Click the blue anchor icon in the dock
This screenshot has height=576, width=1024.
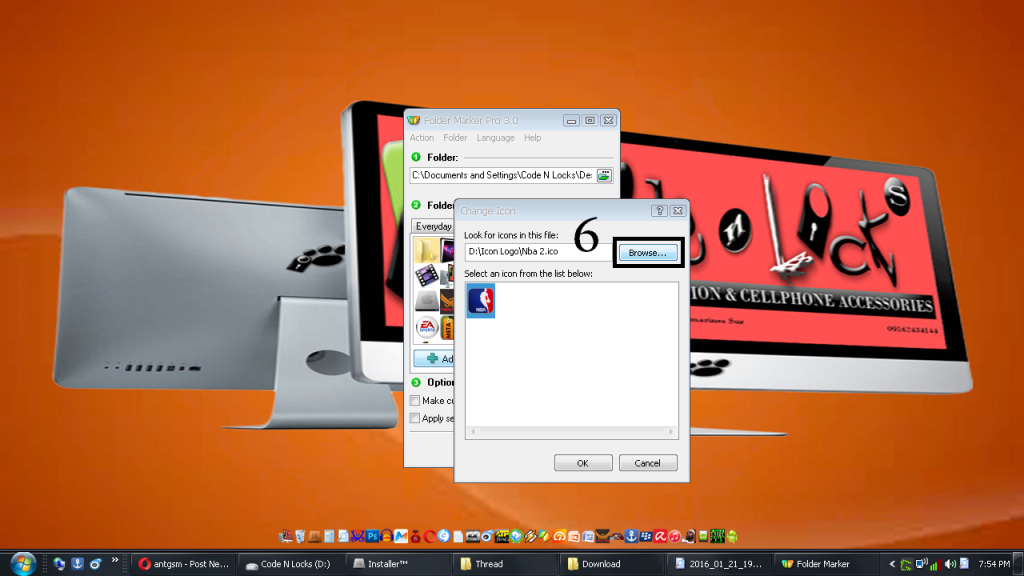tap(631, 536)
